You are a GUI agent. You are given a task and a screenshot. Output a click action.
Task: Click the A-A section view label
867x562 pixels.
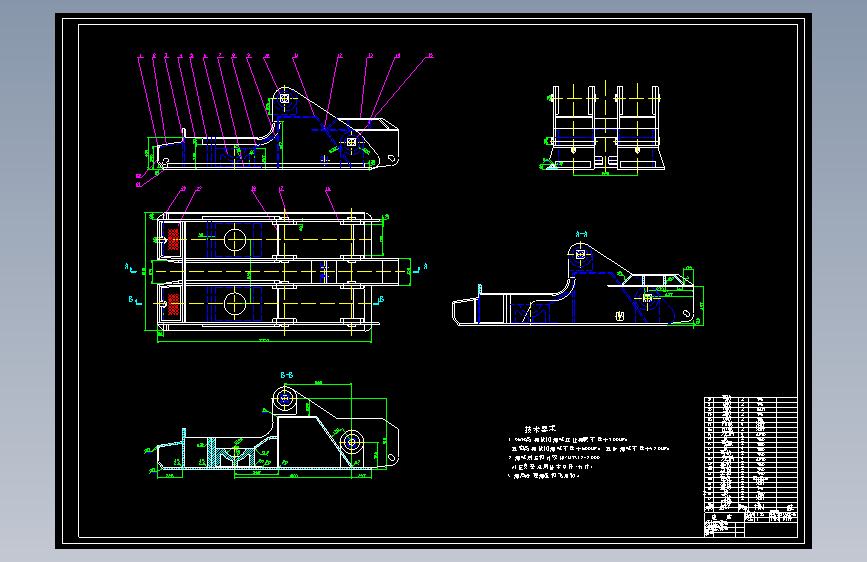pos(581,235)
